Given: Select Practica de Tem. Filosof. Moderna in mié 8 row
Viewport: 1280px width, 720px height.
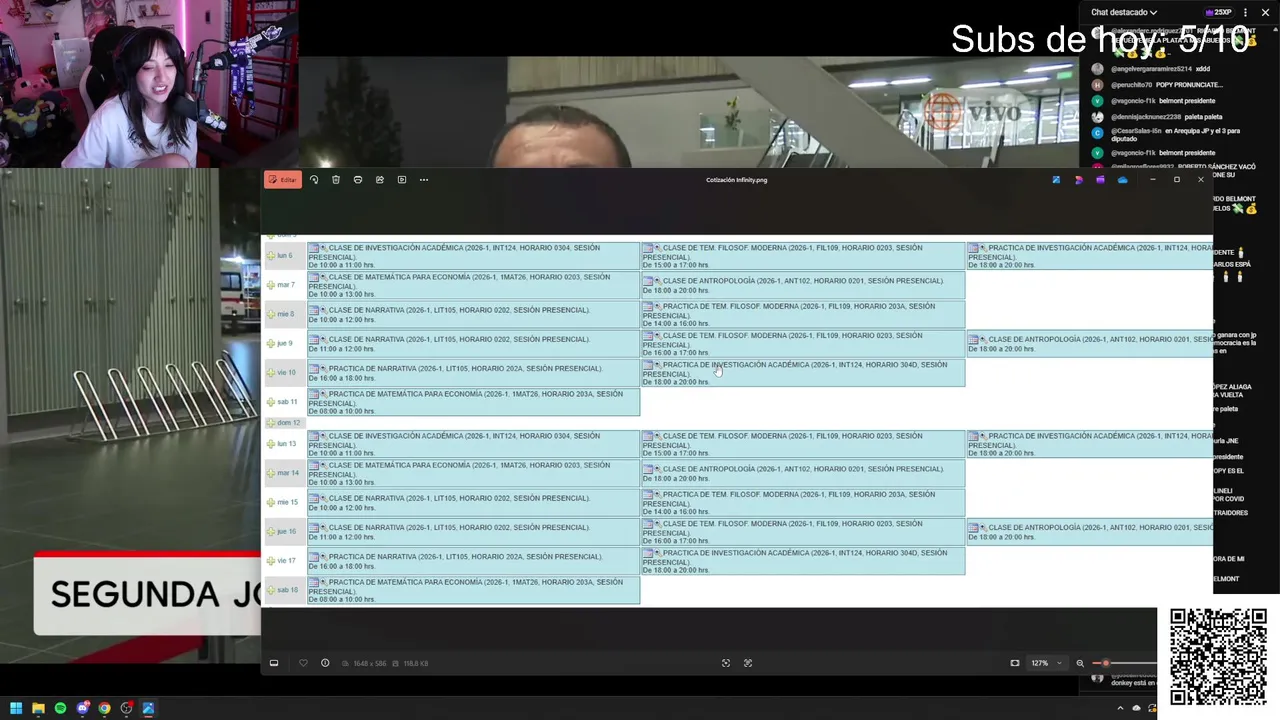Looking at the screenshot, I should pos(803,314).
